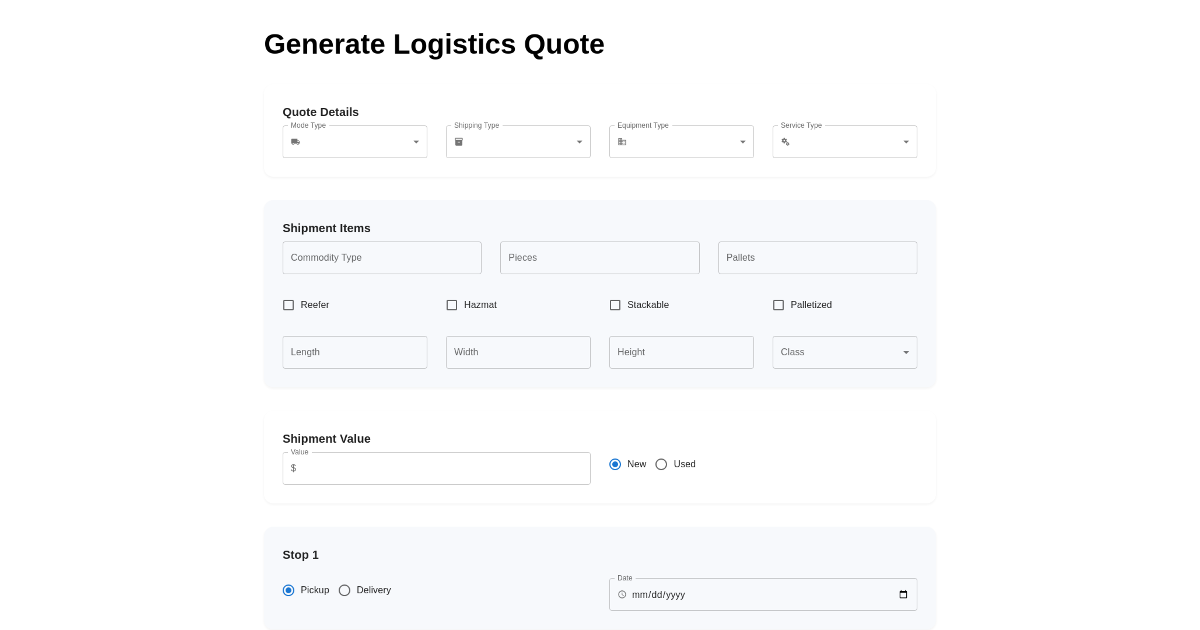This screenshot has width=1200, height=630.
Task: Click the gears icon in Service Type
Action: (x=785, y=142)
